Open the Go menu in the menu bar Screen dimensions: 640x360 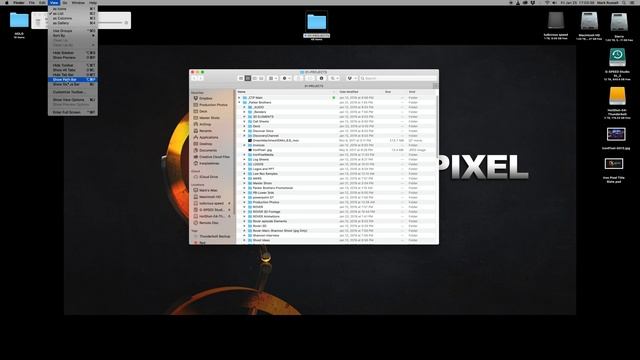[65, 2]
